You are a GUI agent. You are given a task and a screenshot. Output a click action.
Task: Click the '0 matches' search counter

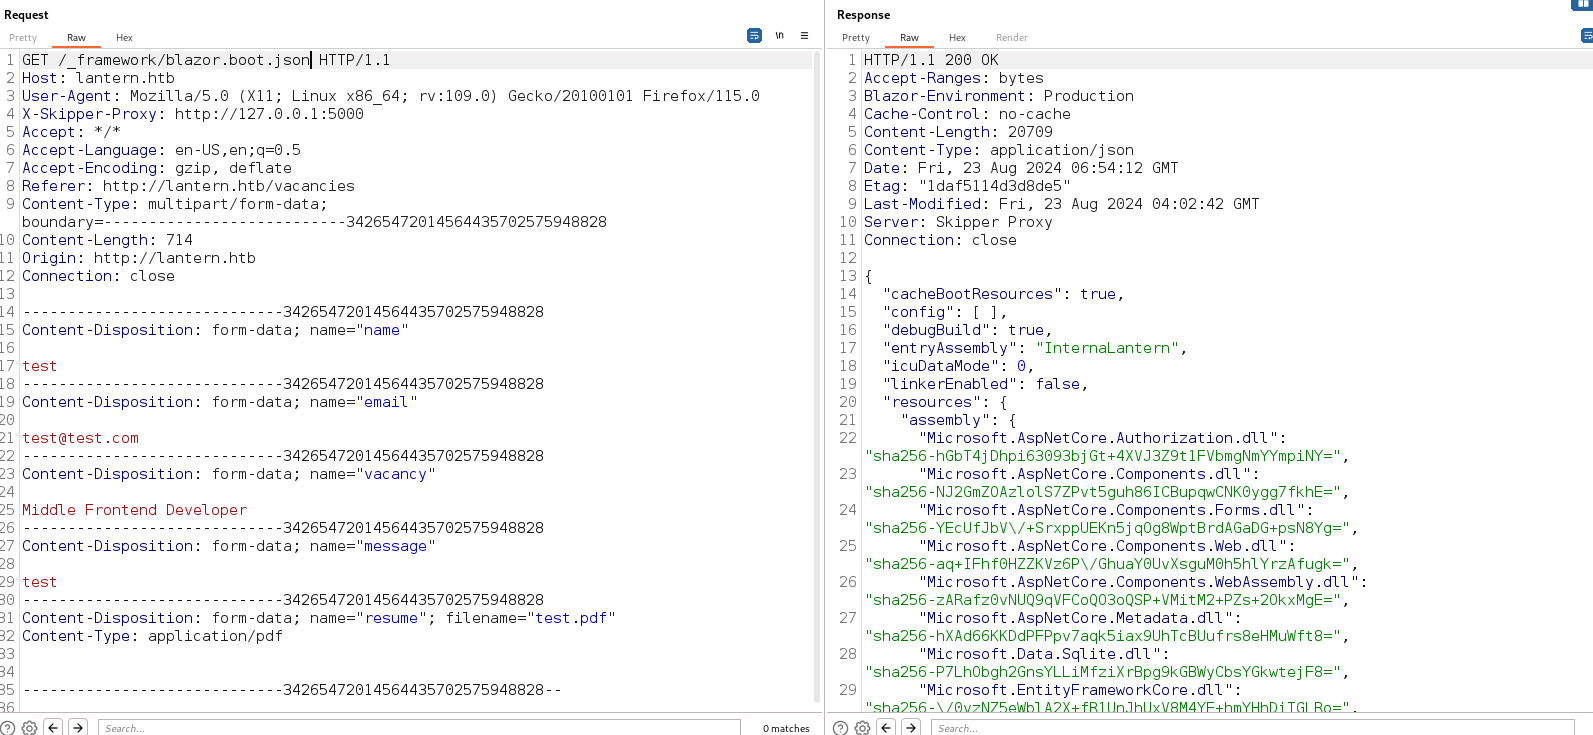(x=786, y=728)
